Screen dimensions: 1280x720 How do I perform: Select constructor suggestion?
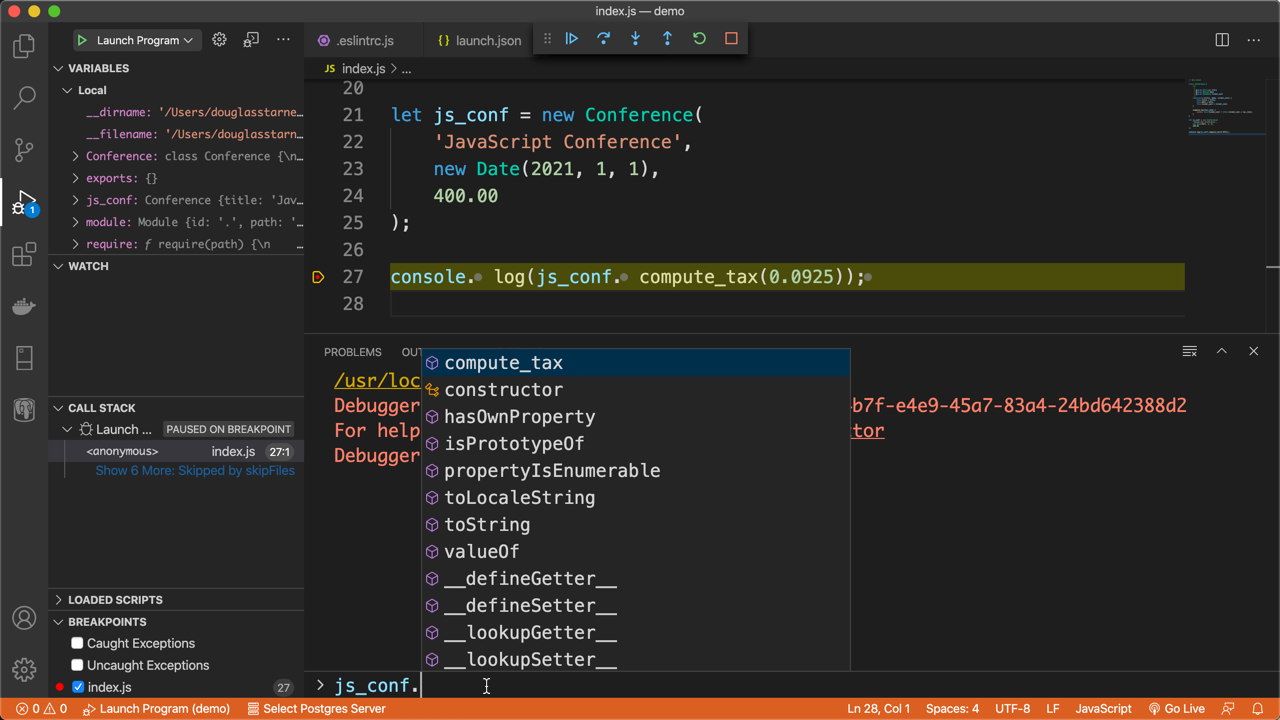tap(636, 390)
